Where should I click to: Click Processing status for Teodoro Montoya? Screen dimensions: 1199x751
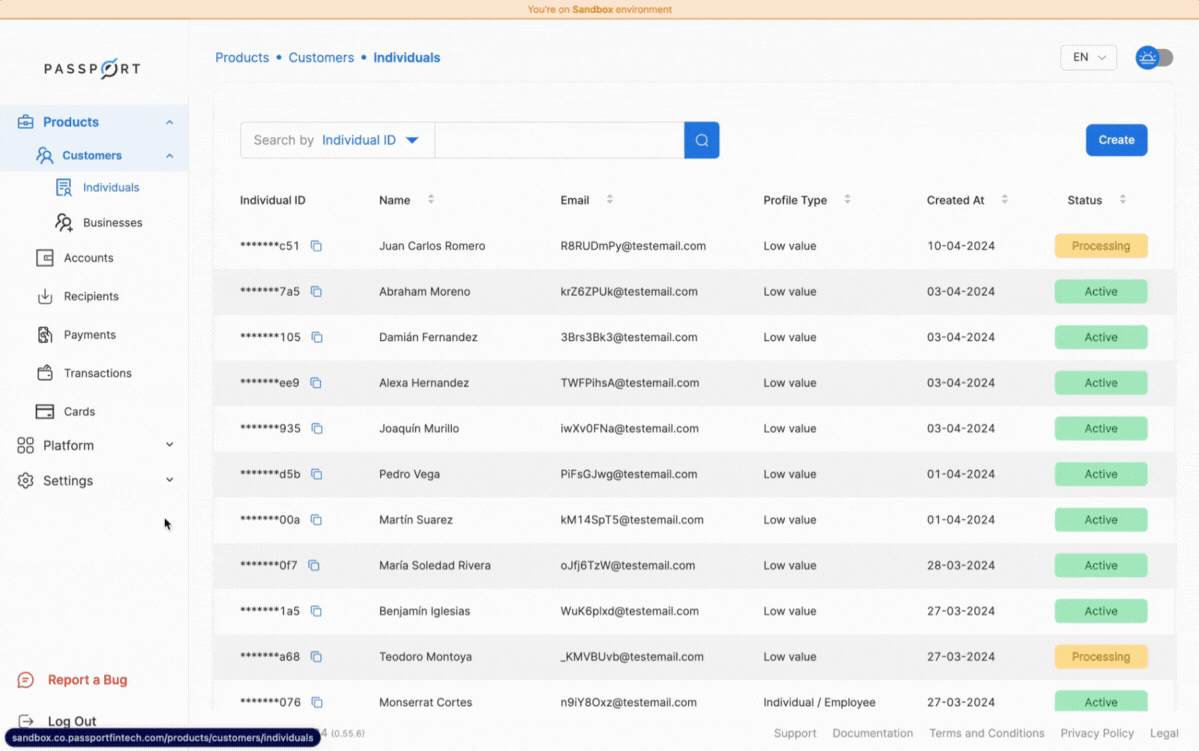point(1100,656)
